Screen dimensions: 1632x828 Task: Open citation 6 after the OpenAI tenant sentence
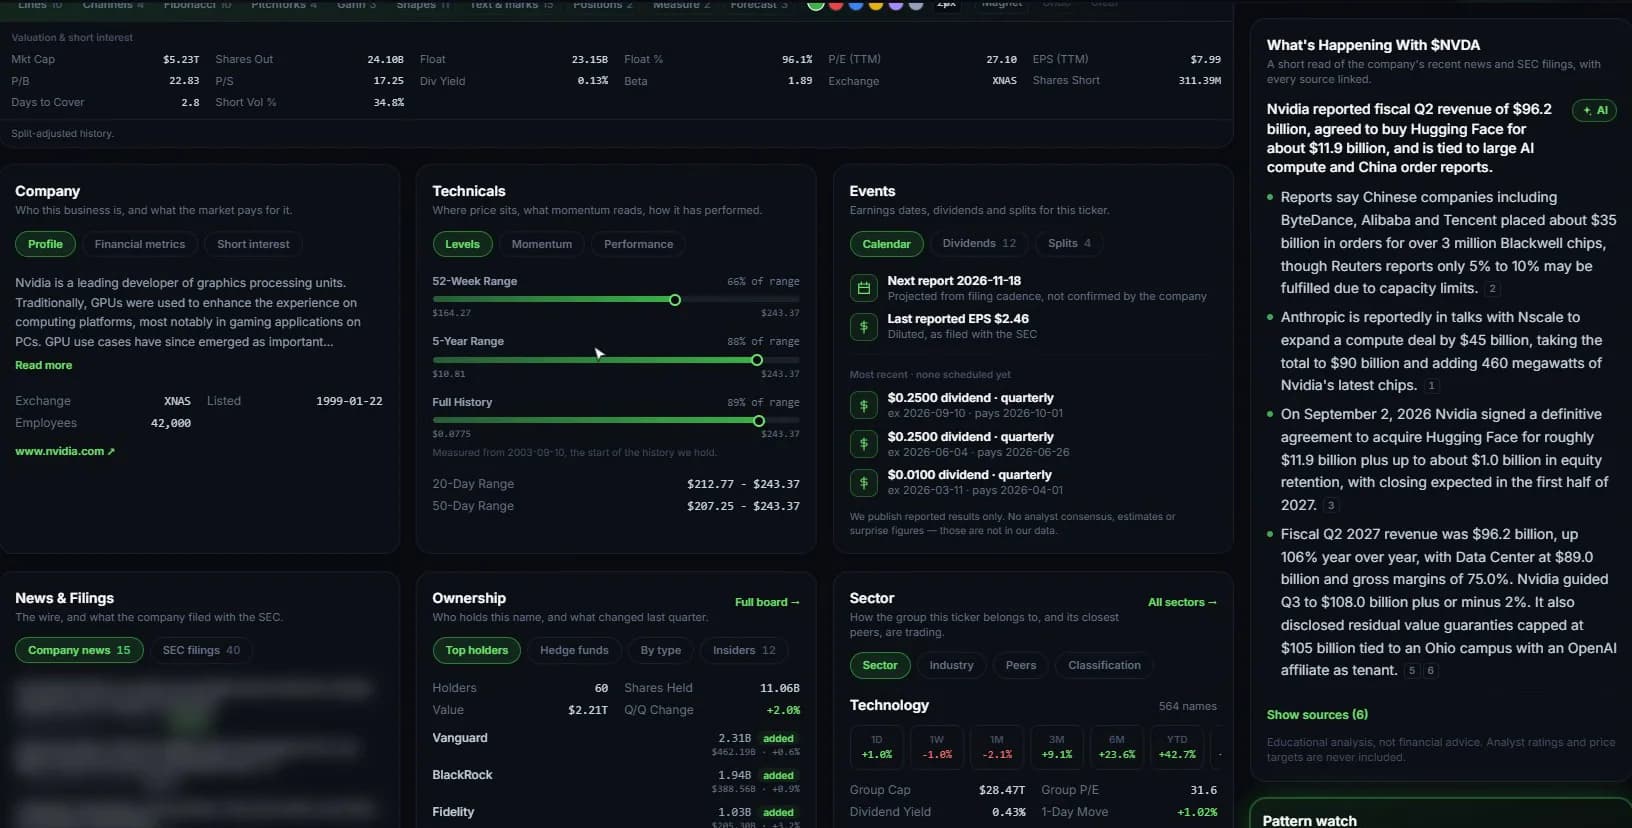click(x=1430, y=671)
